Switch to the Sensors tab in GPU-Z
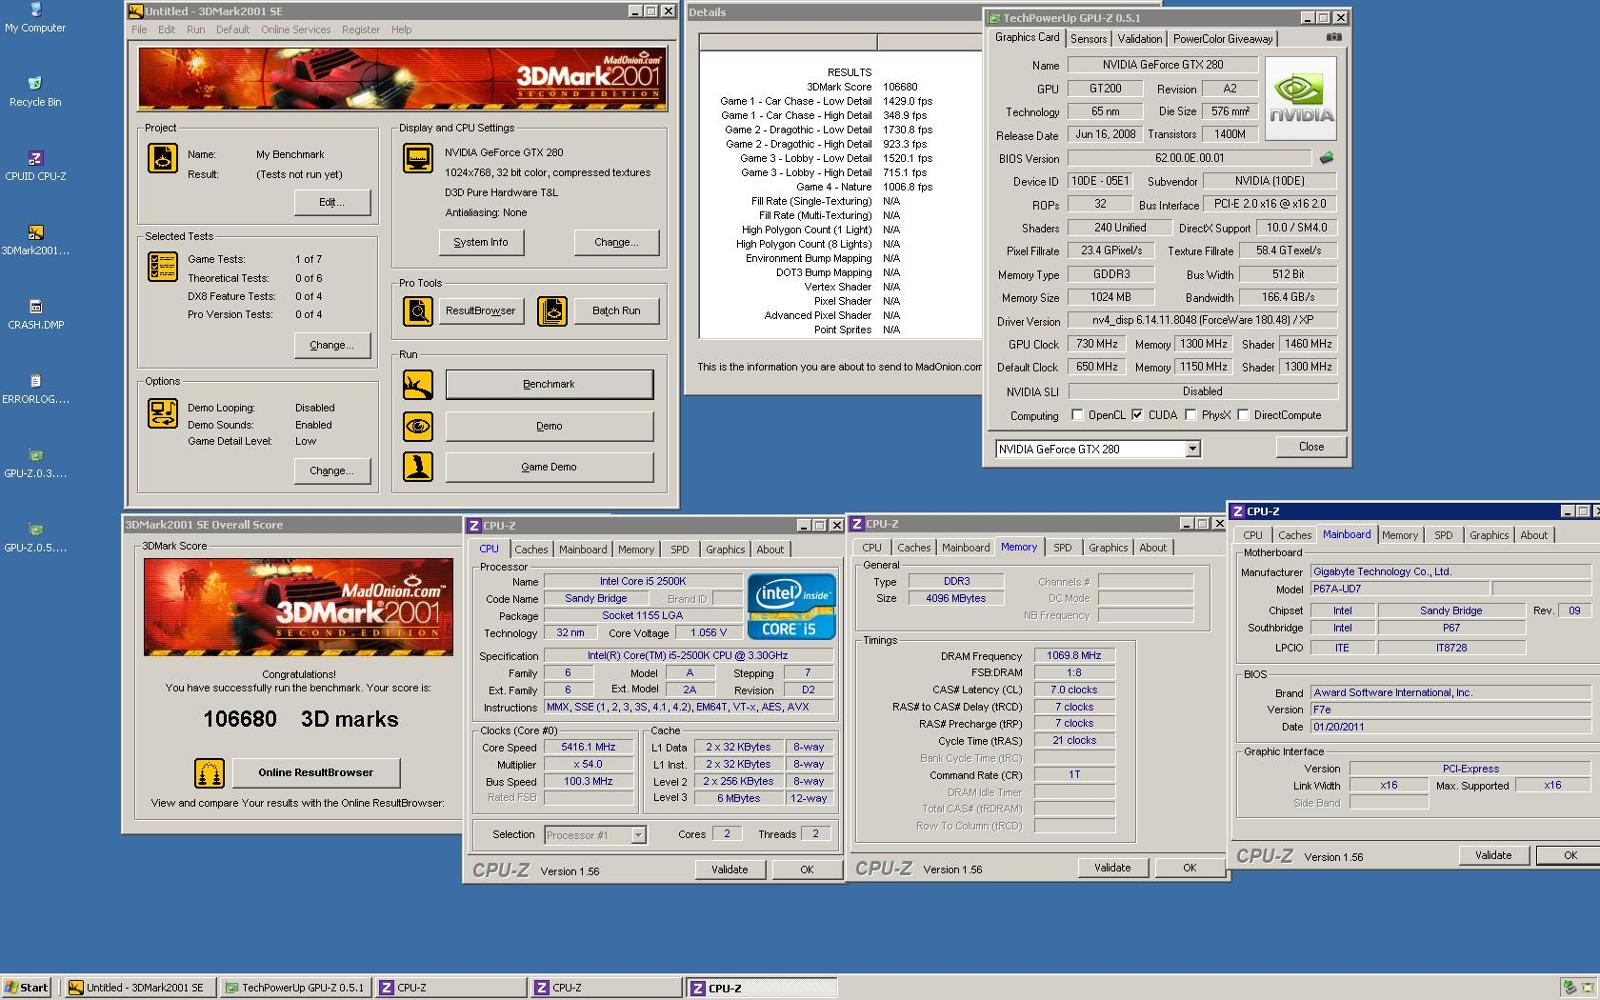1600x1000 pixels. tap(1088, 39)
